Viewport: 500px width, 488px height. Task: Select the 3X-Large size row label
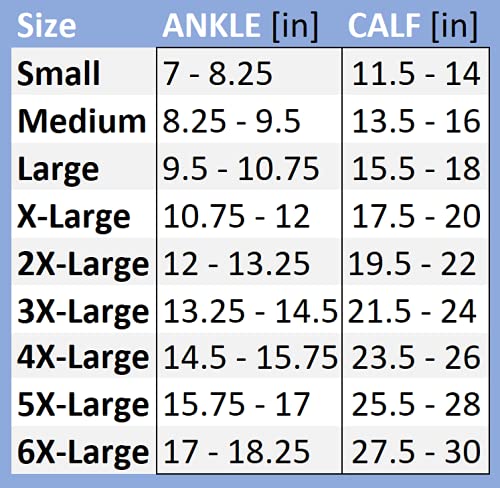(83, 313)
